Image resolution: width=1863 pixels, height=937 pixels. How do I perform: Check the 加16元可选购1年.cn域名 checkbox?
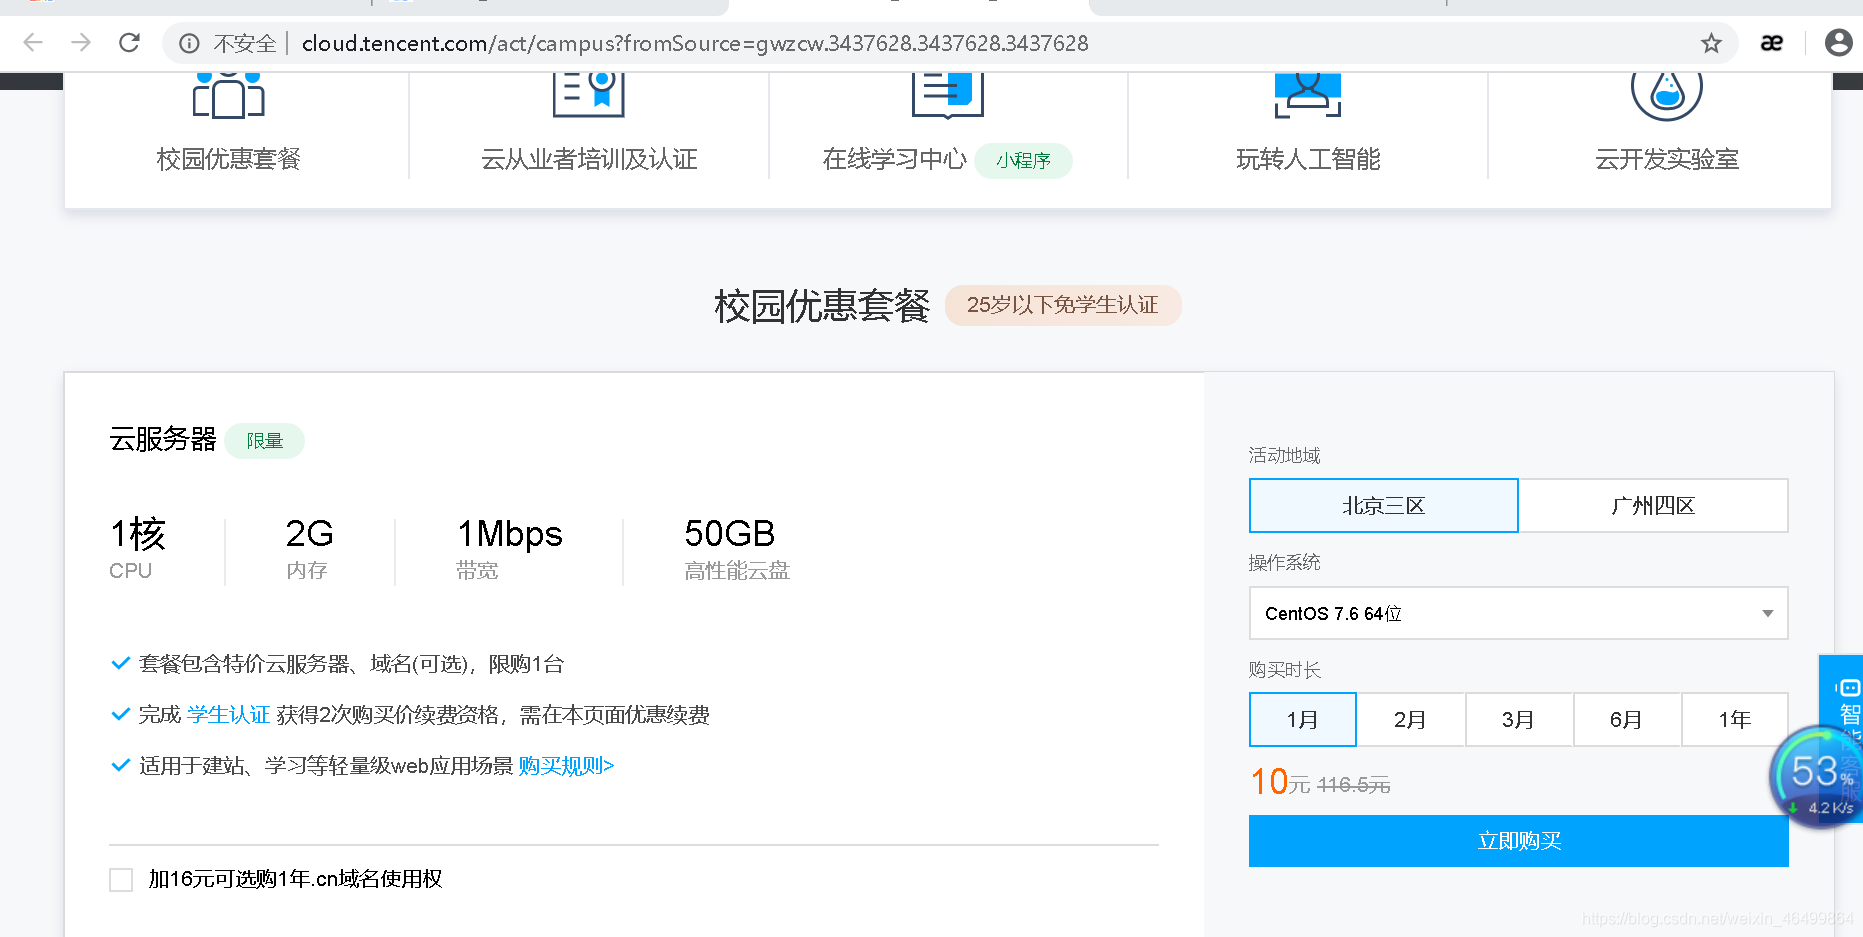[121, 880]
